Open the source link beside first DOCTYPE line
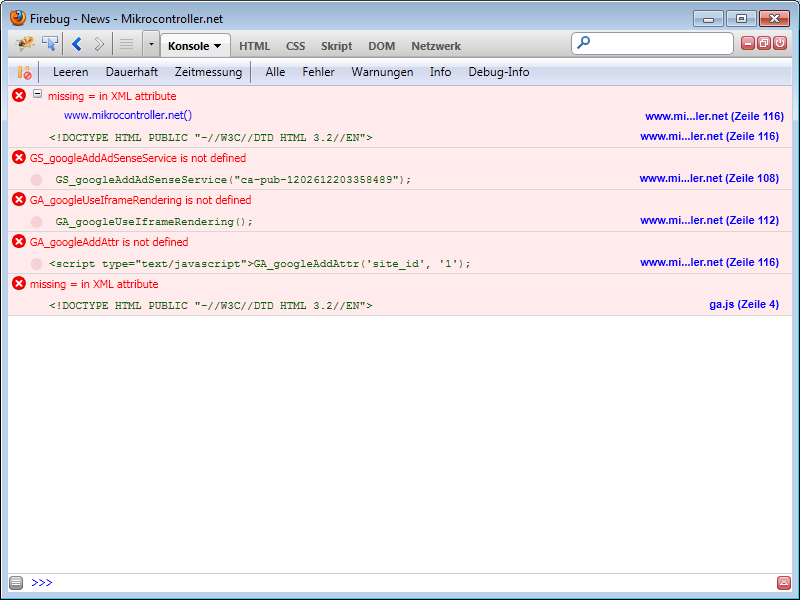Screen dimensions: 800x600 (x=709, y=137)
